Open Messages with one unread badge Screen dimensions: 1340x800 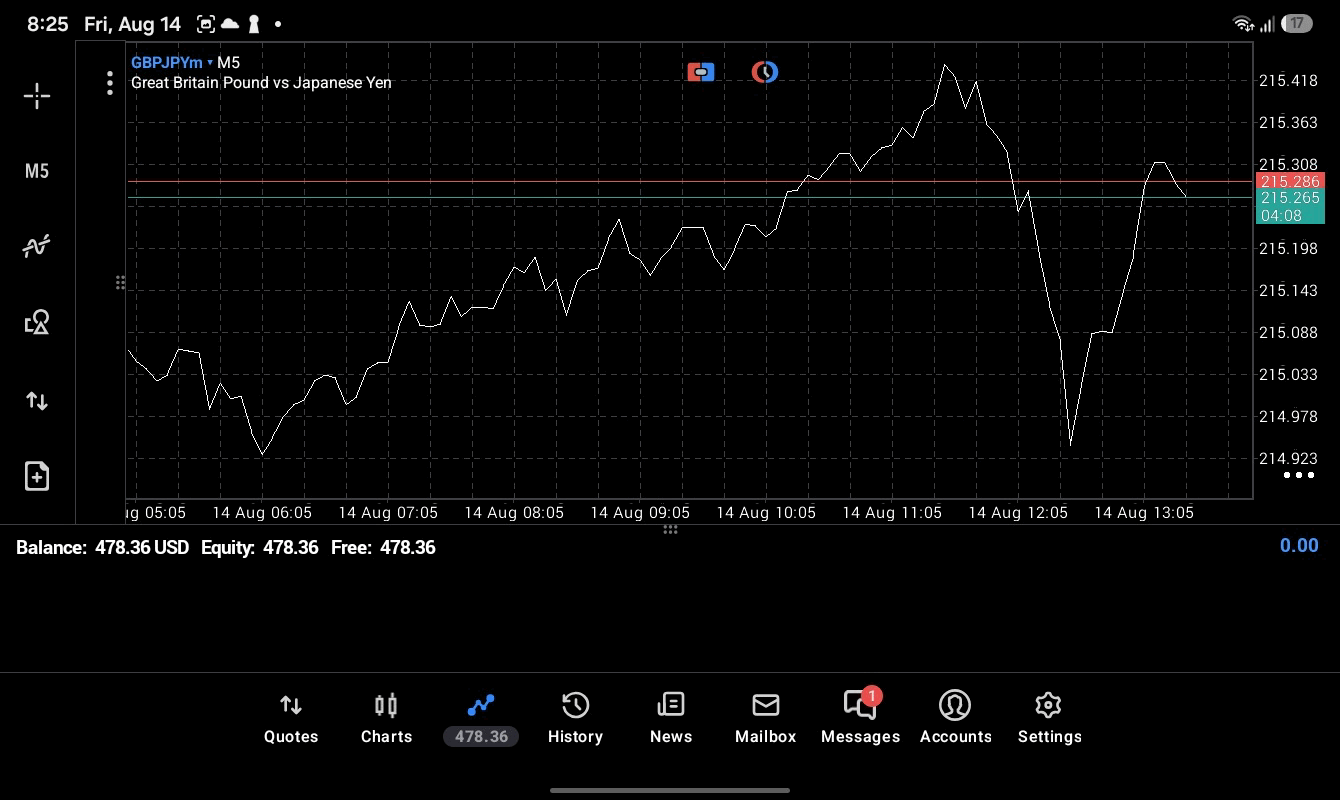861,719
